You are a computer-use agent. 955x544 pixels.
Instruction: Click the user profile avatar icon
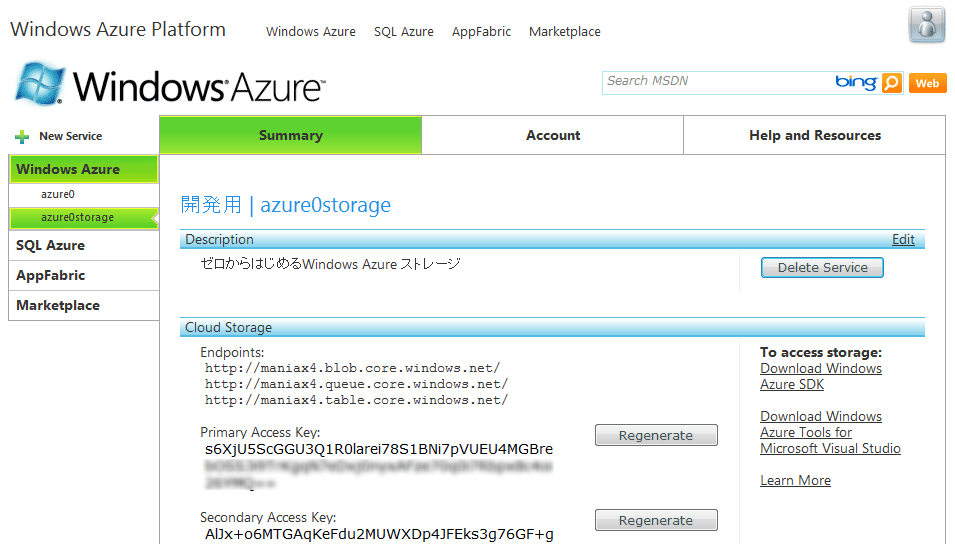927,25
